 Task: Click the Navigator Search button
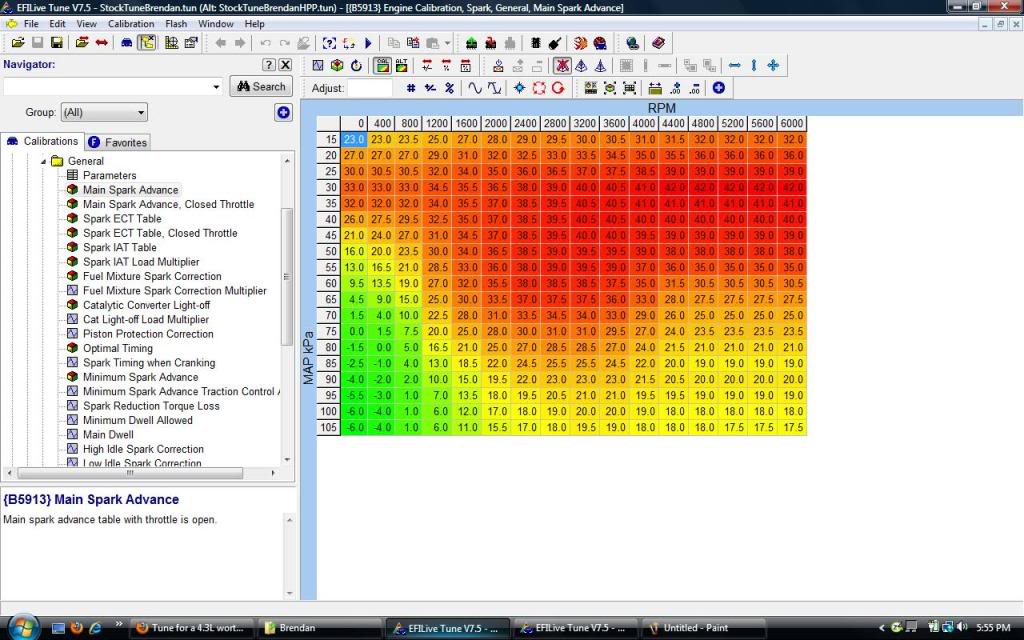click(x=261, y=86)
